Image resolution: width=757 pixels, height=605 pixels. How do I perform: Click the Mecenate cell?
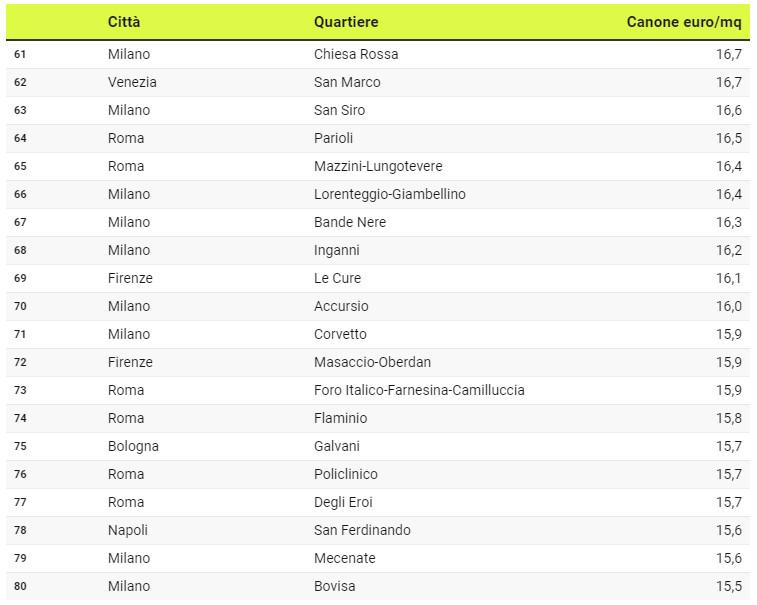(345, 558)
